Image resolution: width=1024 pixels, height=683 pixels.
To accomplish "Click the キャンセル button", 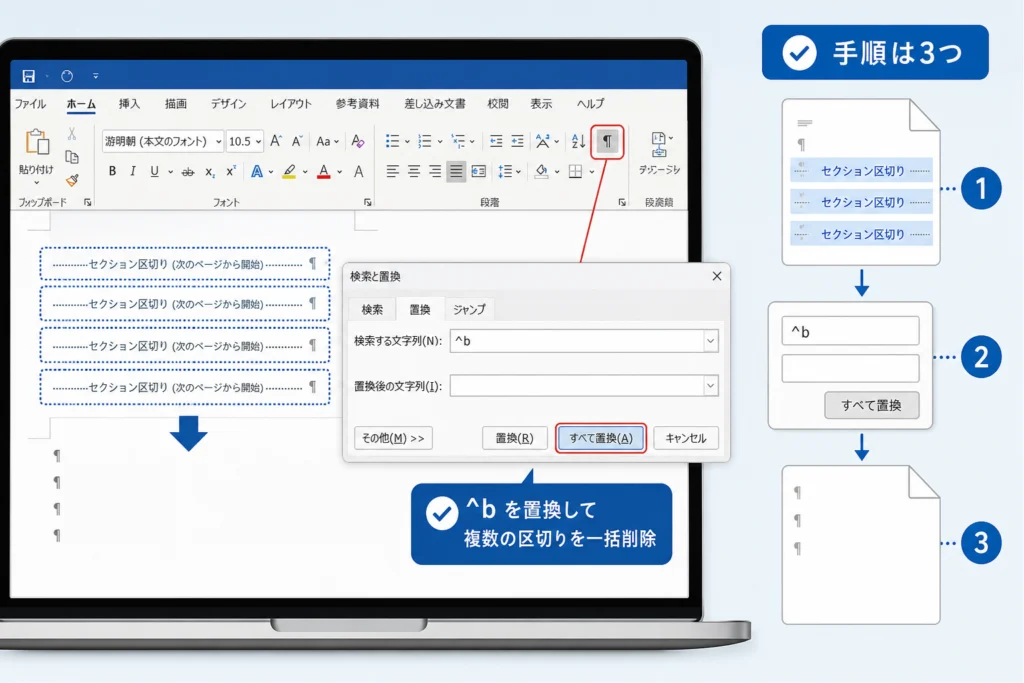I will (686, 438).
